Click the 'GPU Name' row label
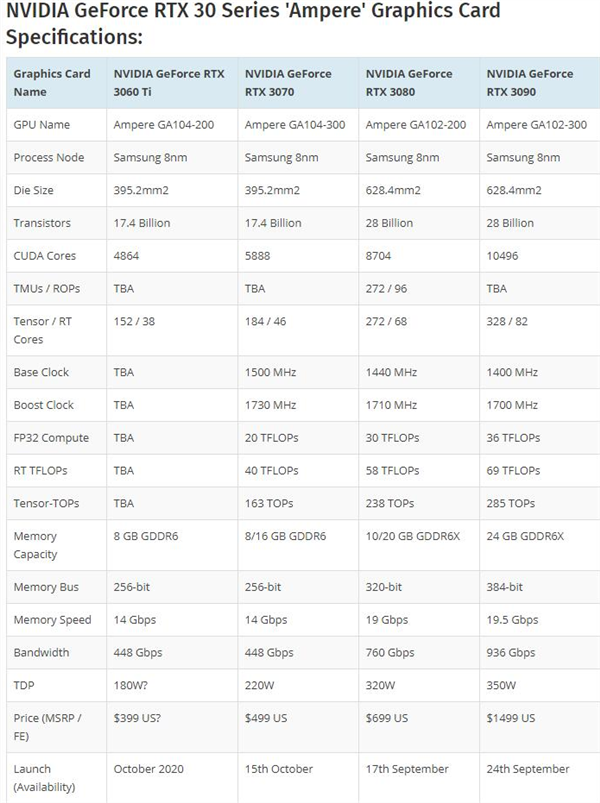Viewport: 600px width, 803px height. 41,125
